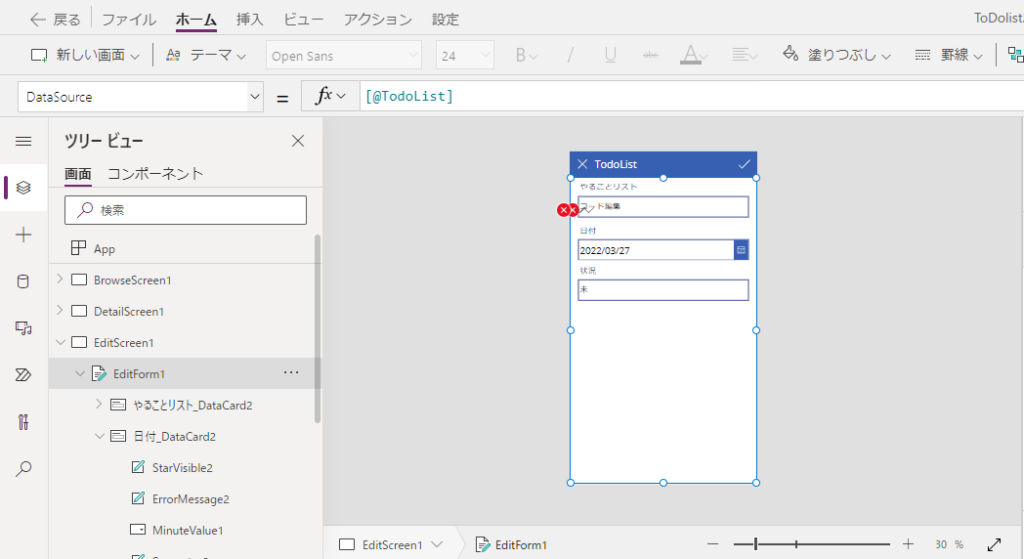
Task: Select App in the tree view
Action: pos(104,249)
